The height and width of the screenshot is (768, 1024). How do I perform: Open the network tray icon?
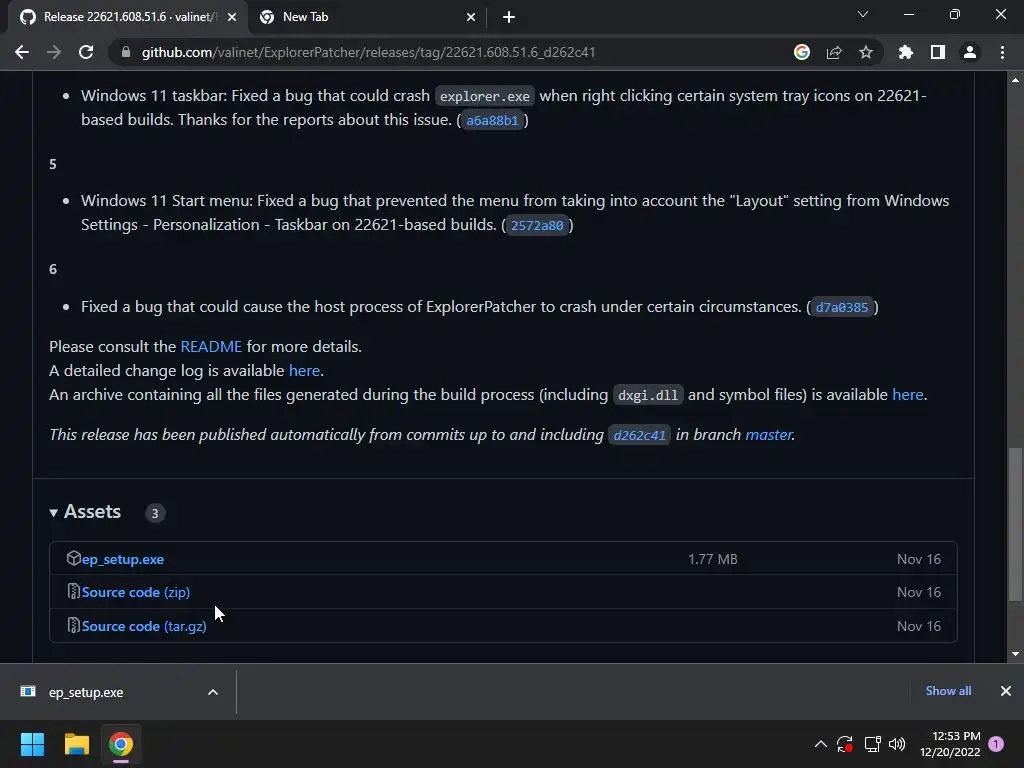tap(872, 744)
